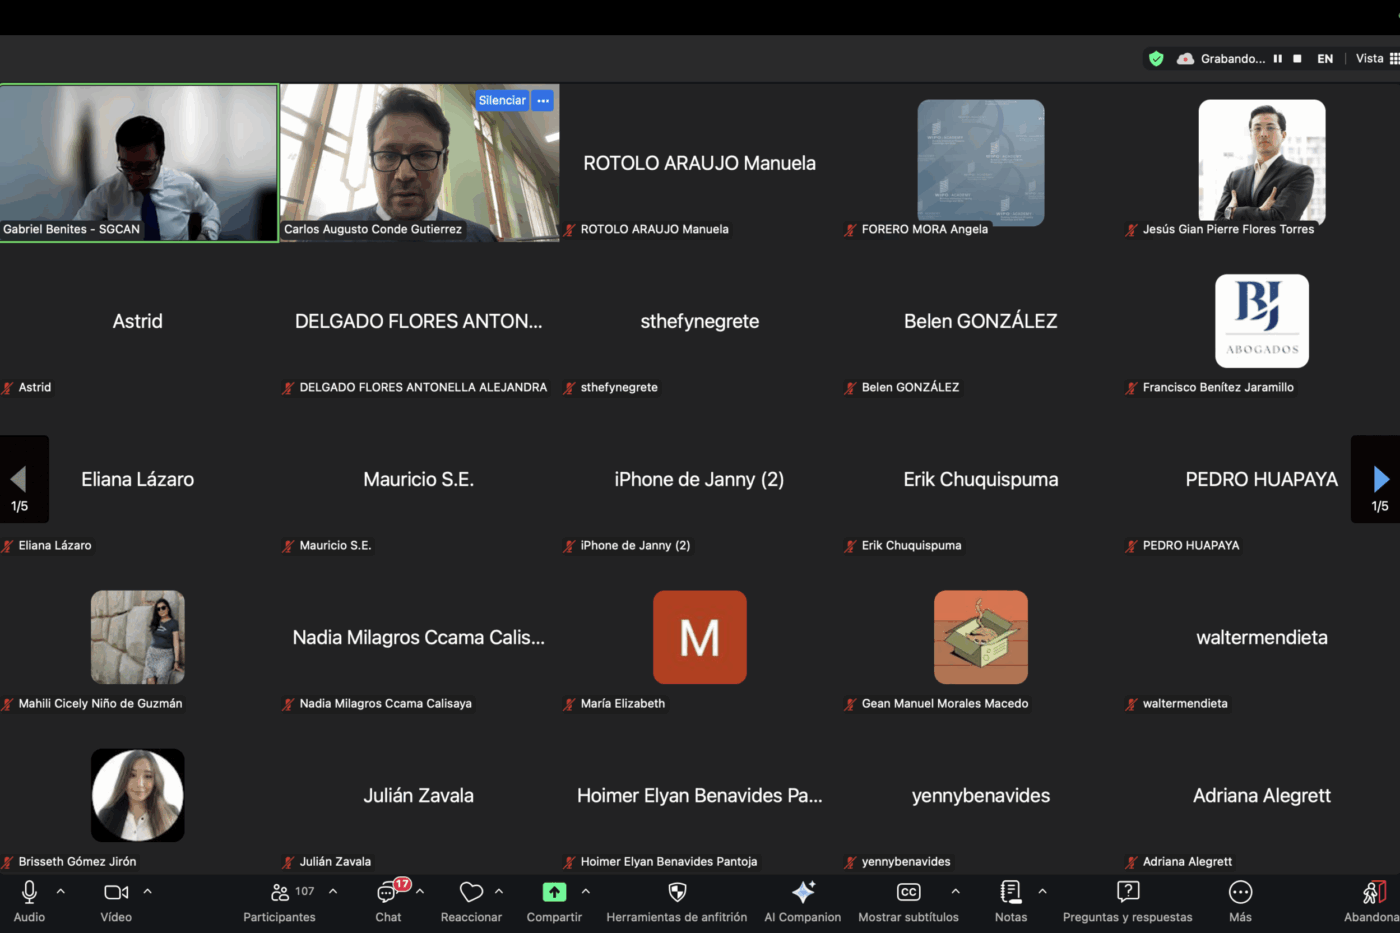
Task: Open the Vista layout menu
Action: click(x=1376, y=59)
